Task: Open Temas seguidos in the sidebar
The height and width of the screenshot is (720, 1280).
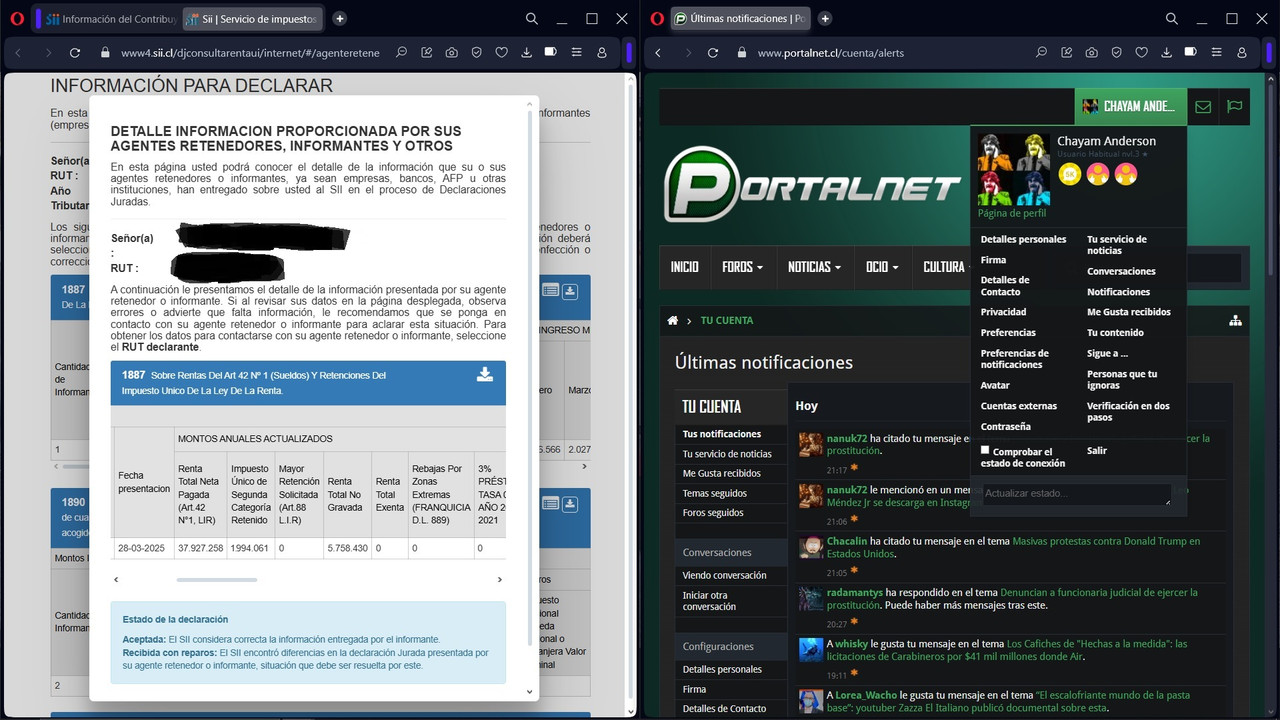Action: pyautogui.click(x=714, y=493)
